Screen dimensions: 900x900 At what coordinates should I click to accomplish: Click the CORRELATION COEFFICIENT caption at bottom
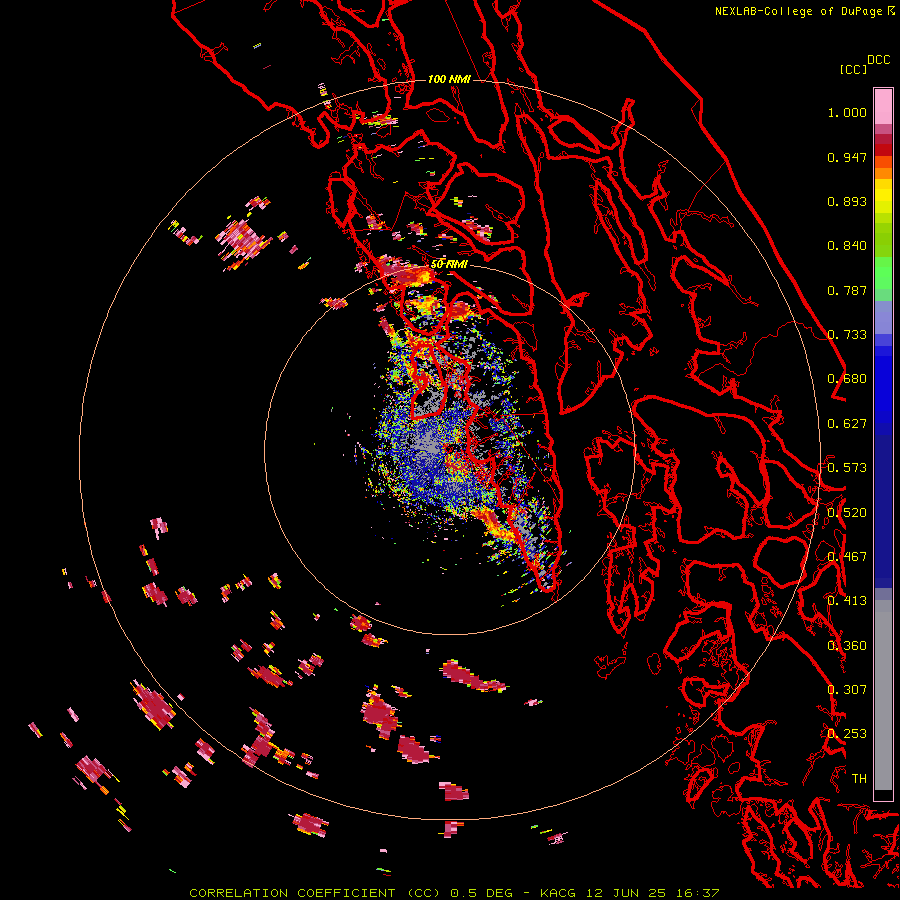tap(454, 893)
